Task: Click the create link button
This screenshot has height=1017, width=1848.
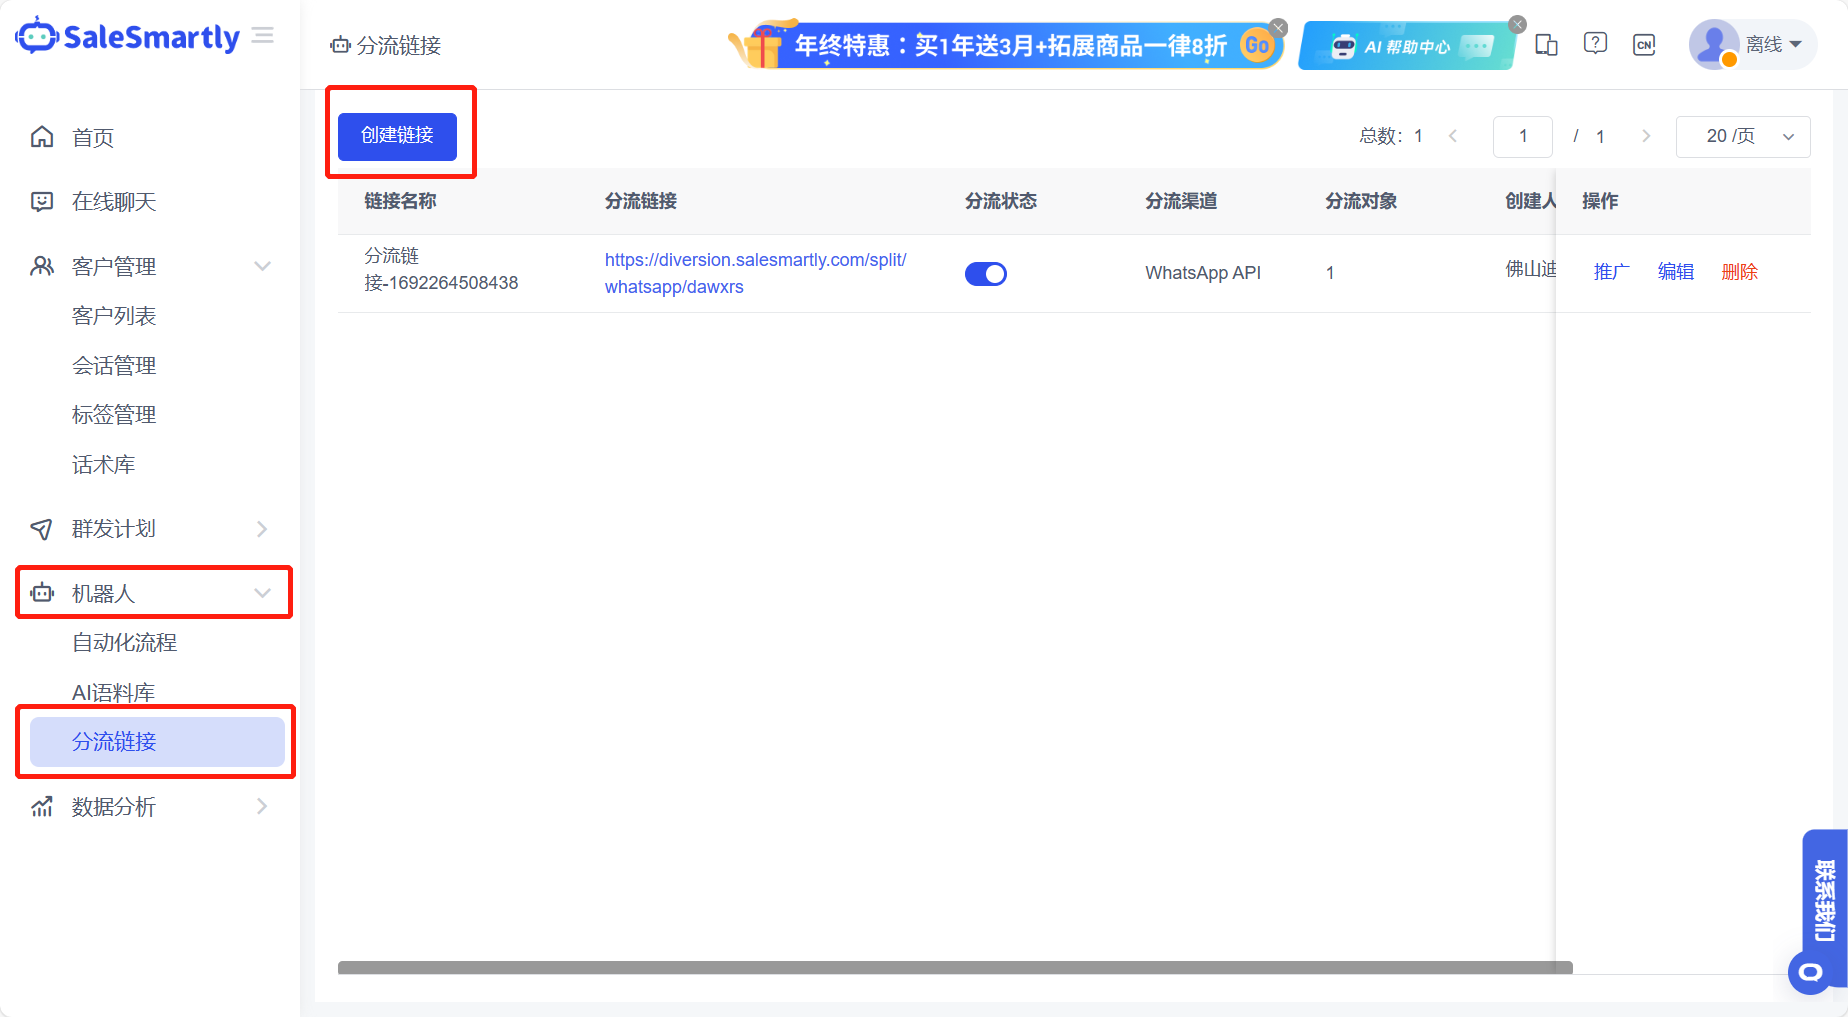Action: (x=397, y=136)
